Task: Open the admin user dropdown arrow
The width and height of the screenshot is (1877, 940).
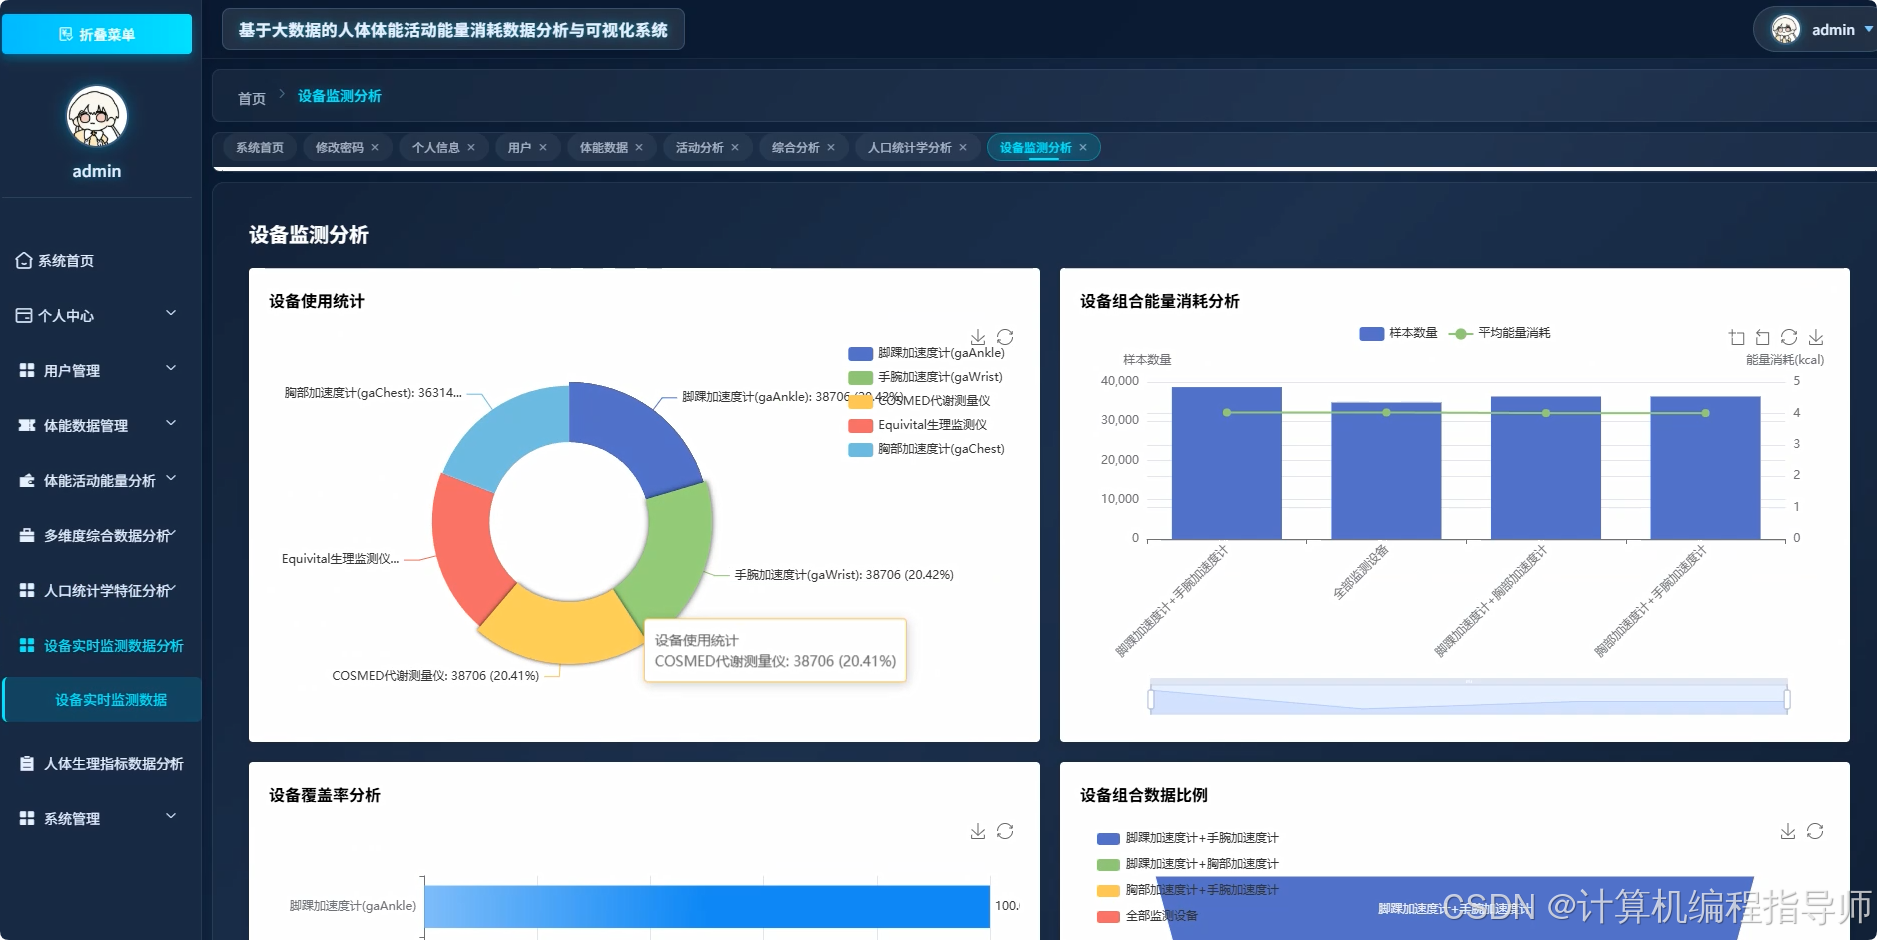Action: [x=1868, y=30]
